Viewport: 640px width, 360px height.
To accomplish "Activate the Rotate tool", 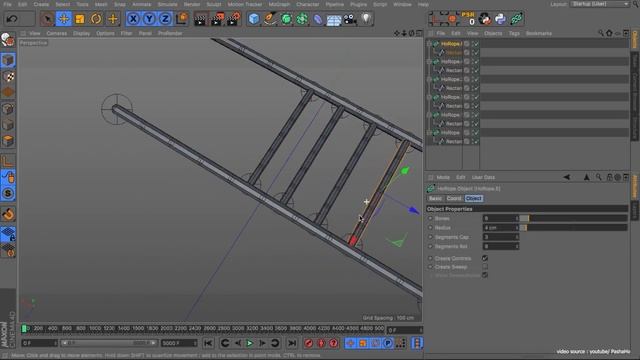I will point(96,19).
